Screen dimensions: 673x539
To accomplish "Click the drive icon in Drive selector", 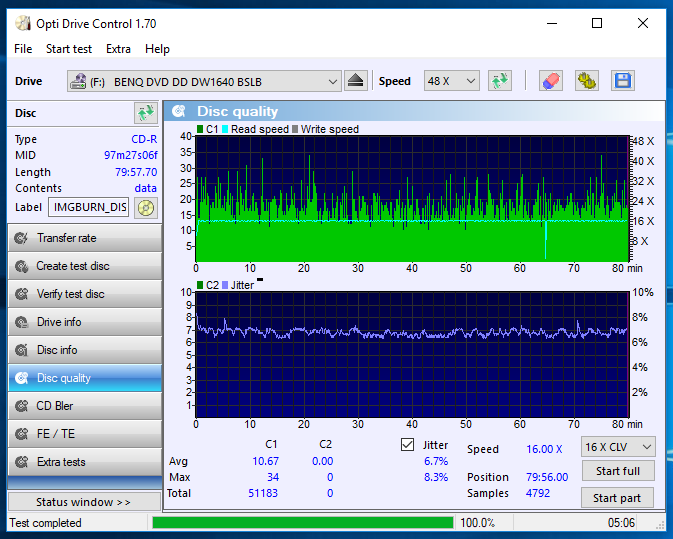I will 78,81.
